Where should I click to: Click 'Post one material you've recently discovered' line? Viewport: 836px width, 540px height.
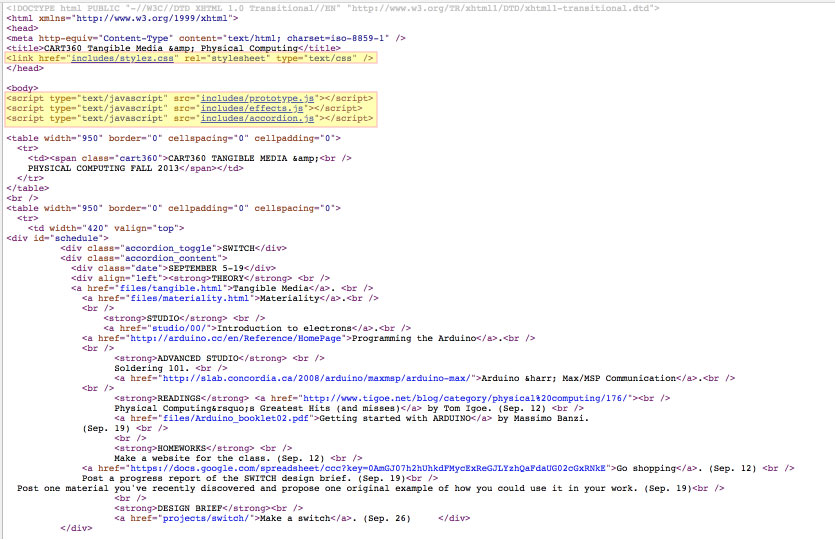(371, 488)
